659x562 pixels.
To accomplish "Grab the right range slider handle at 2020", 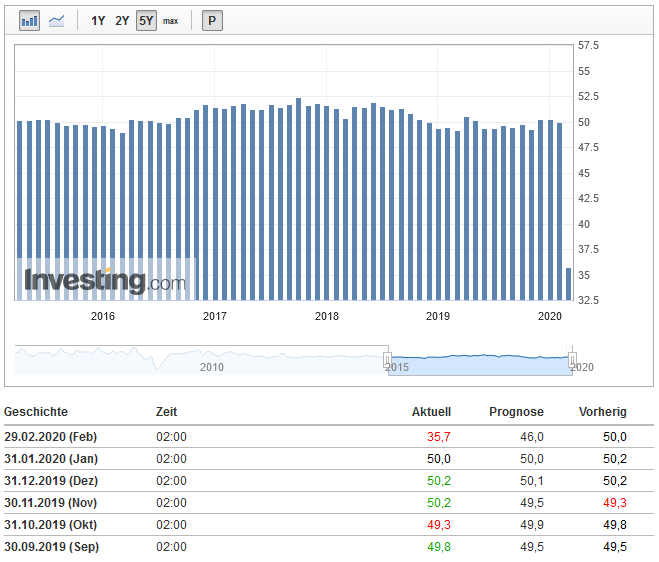I will [572, 360].
